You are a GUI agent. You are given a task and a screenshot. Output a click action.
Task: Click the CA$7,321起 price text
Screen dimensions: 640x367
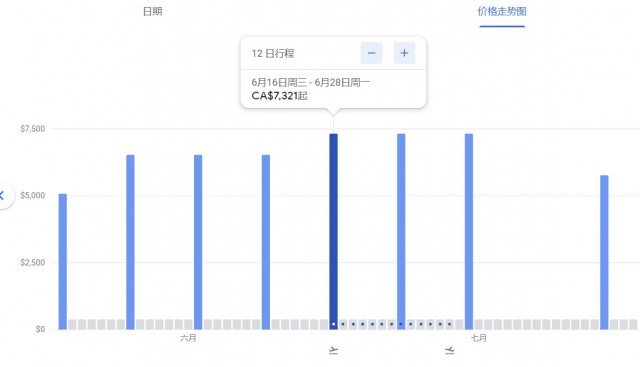click(x=280, y=96)
